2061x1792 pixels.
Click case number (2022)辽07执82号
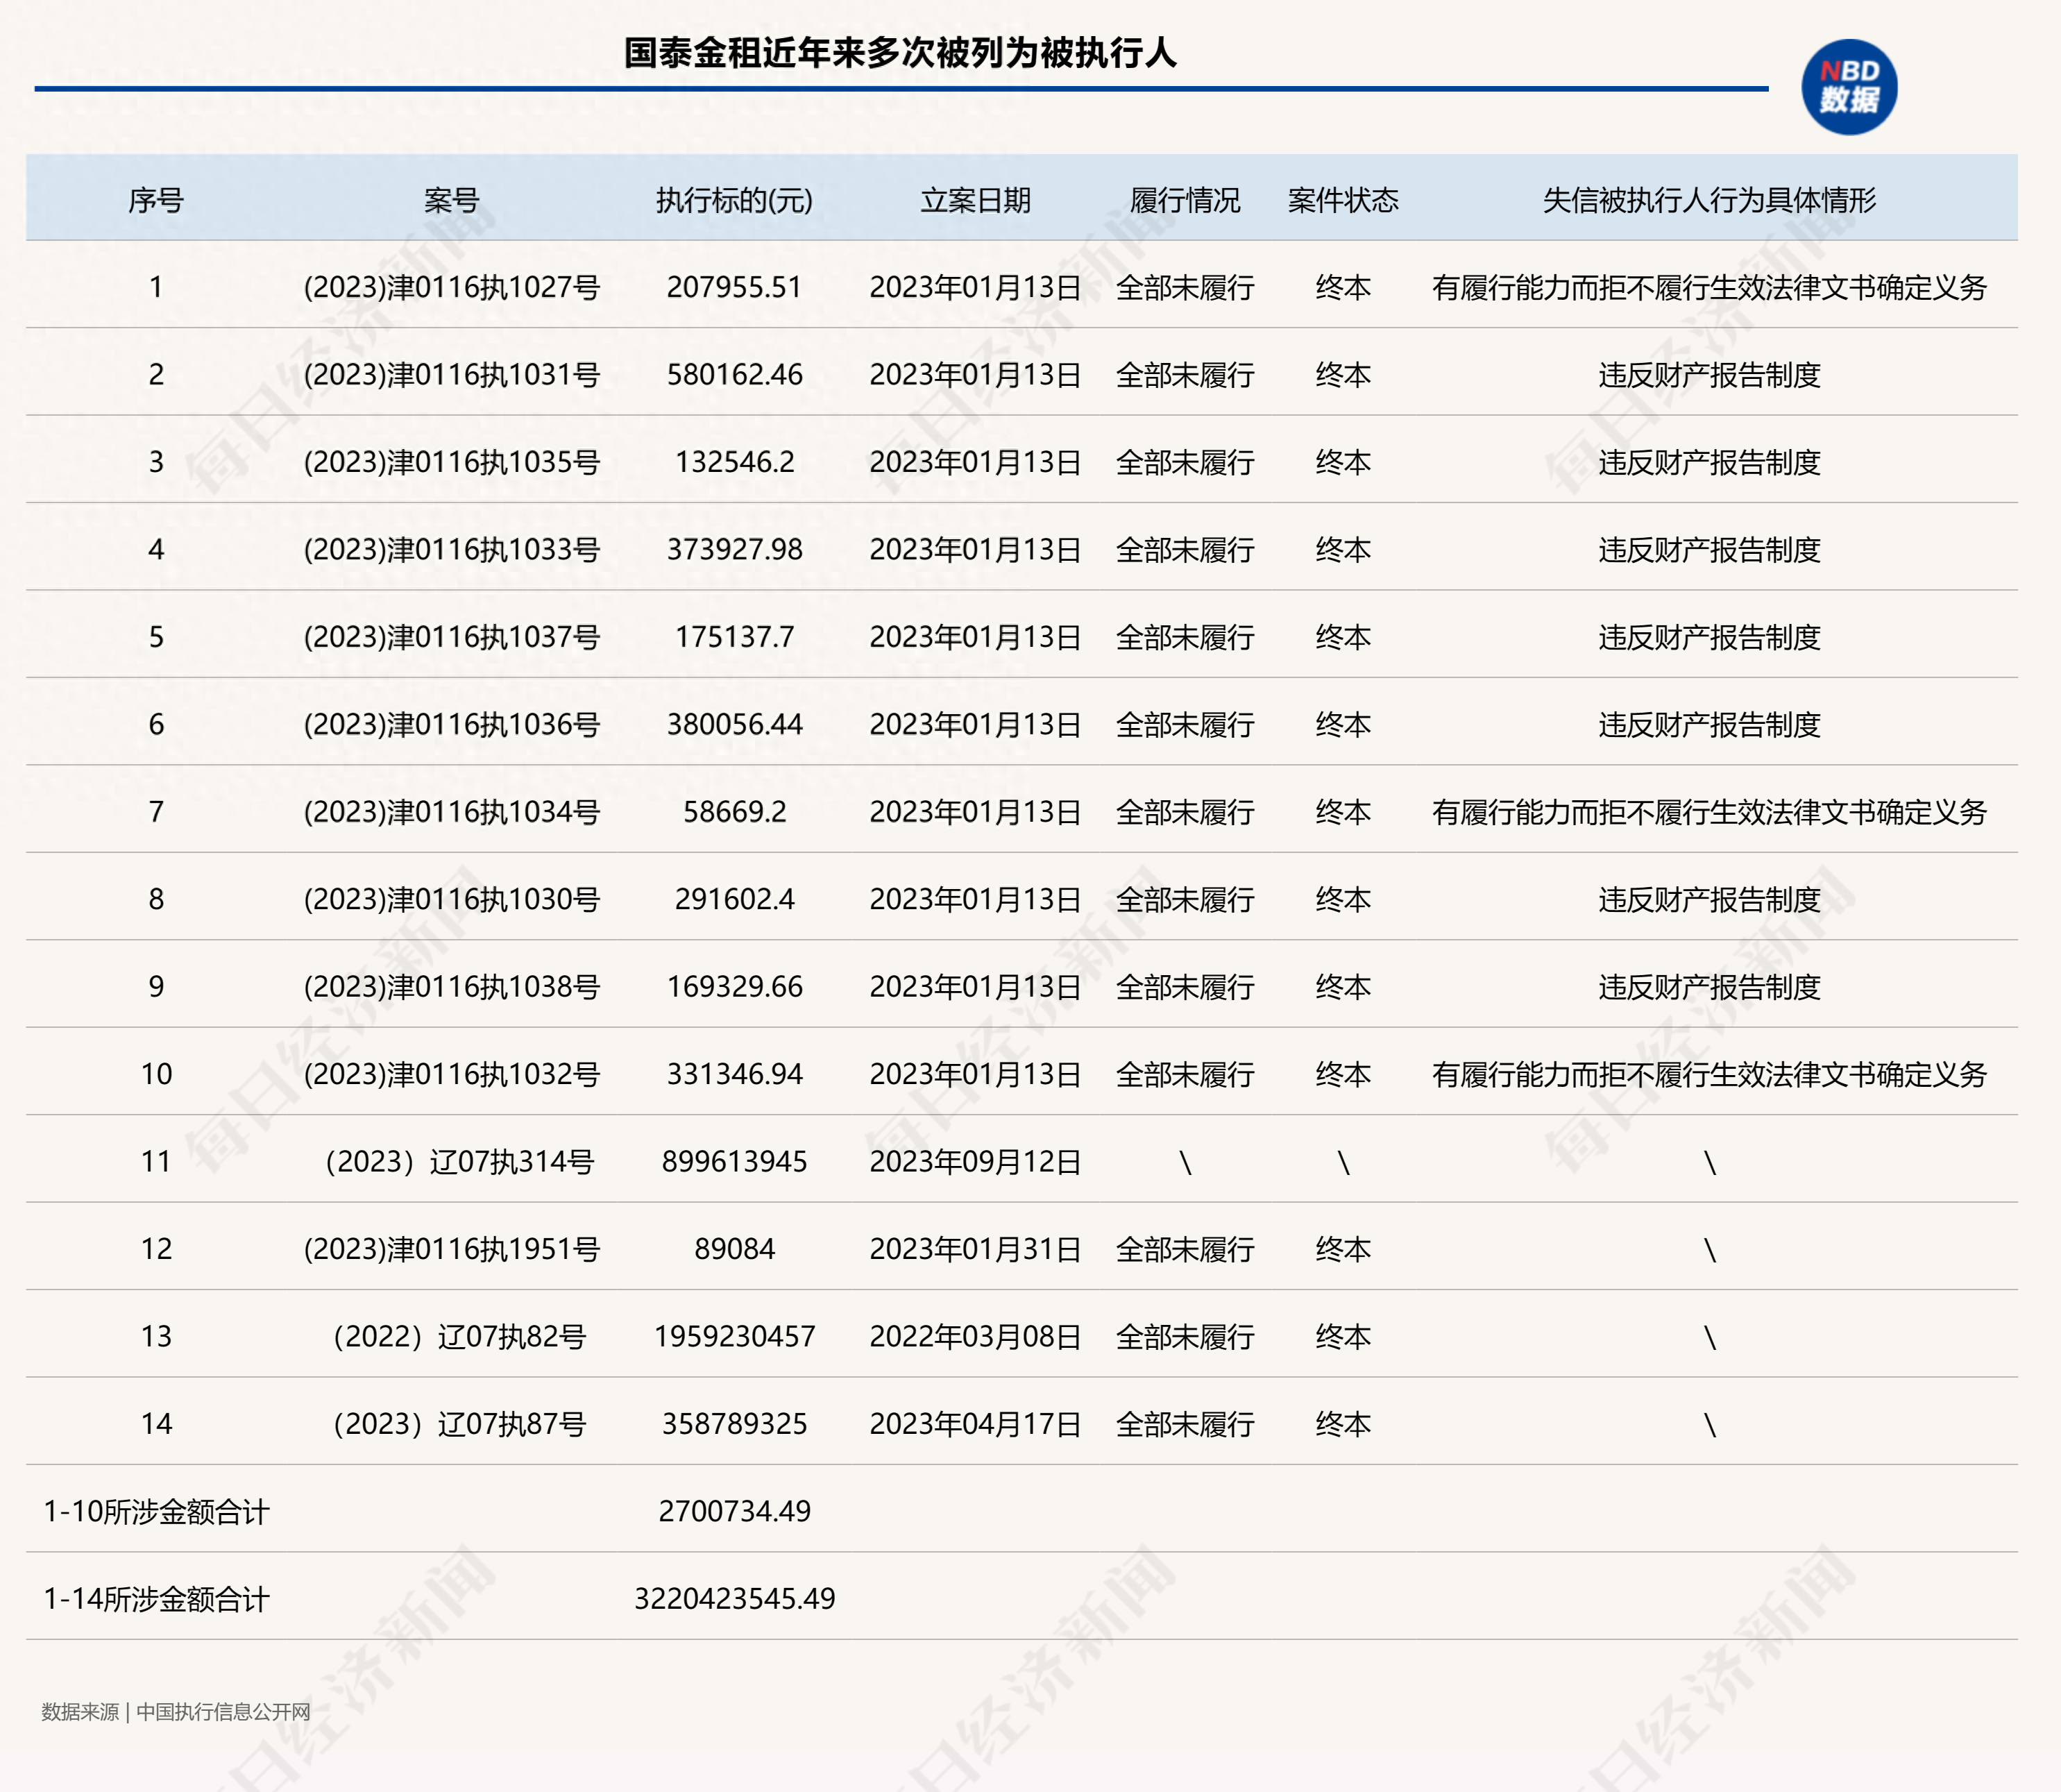tap(459, 1337)
